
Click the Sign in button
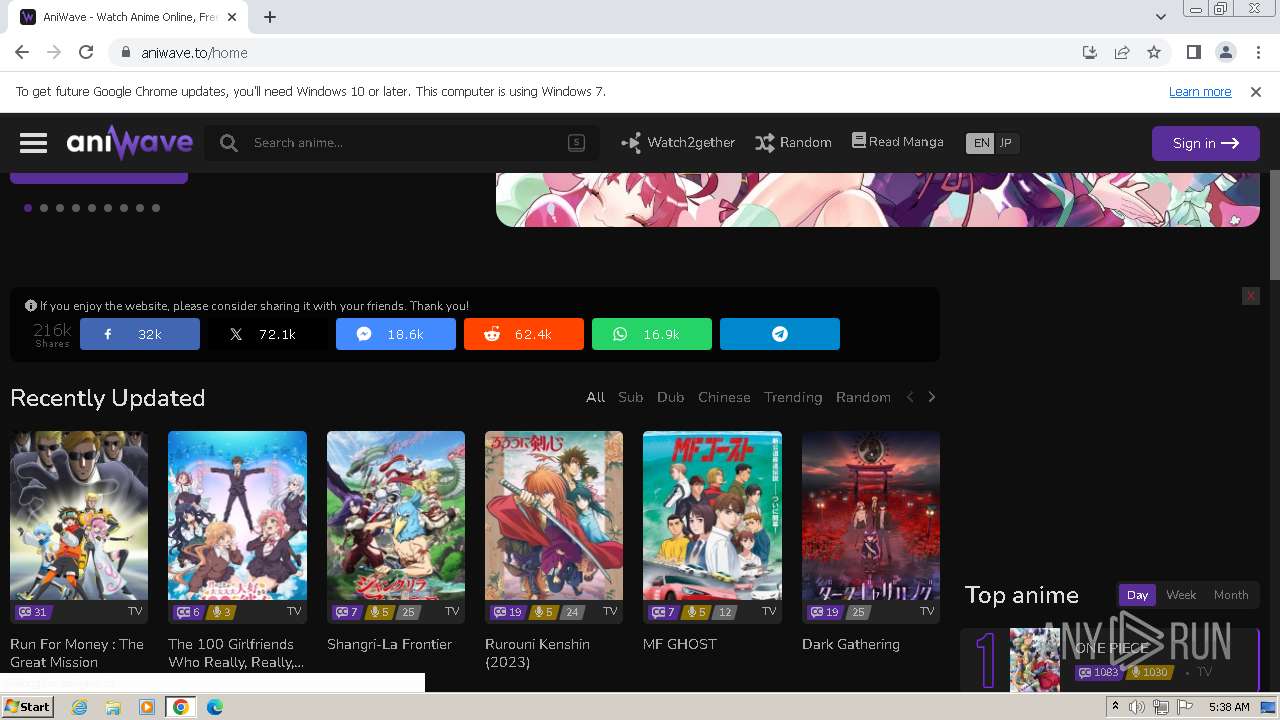tap(1206, 143)
